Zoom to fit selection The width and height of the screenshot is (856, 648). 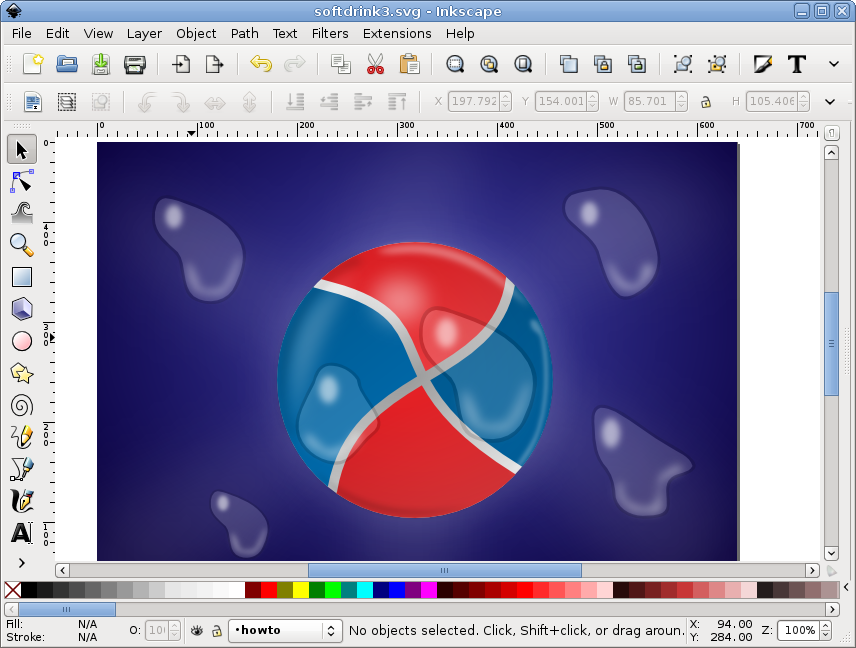(x=455, y=64)
